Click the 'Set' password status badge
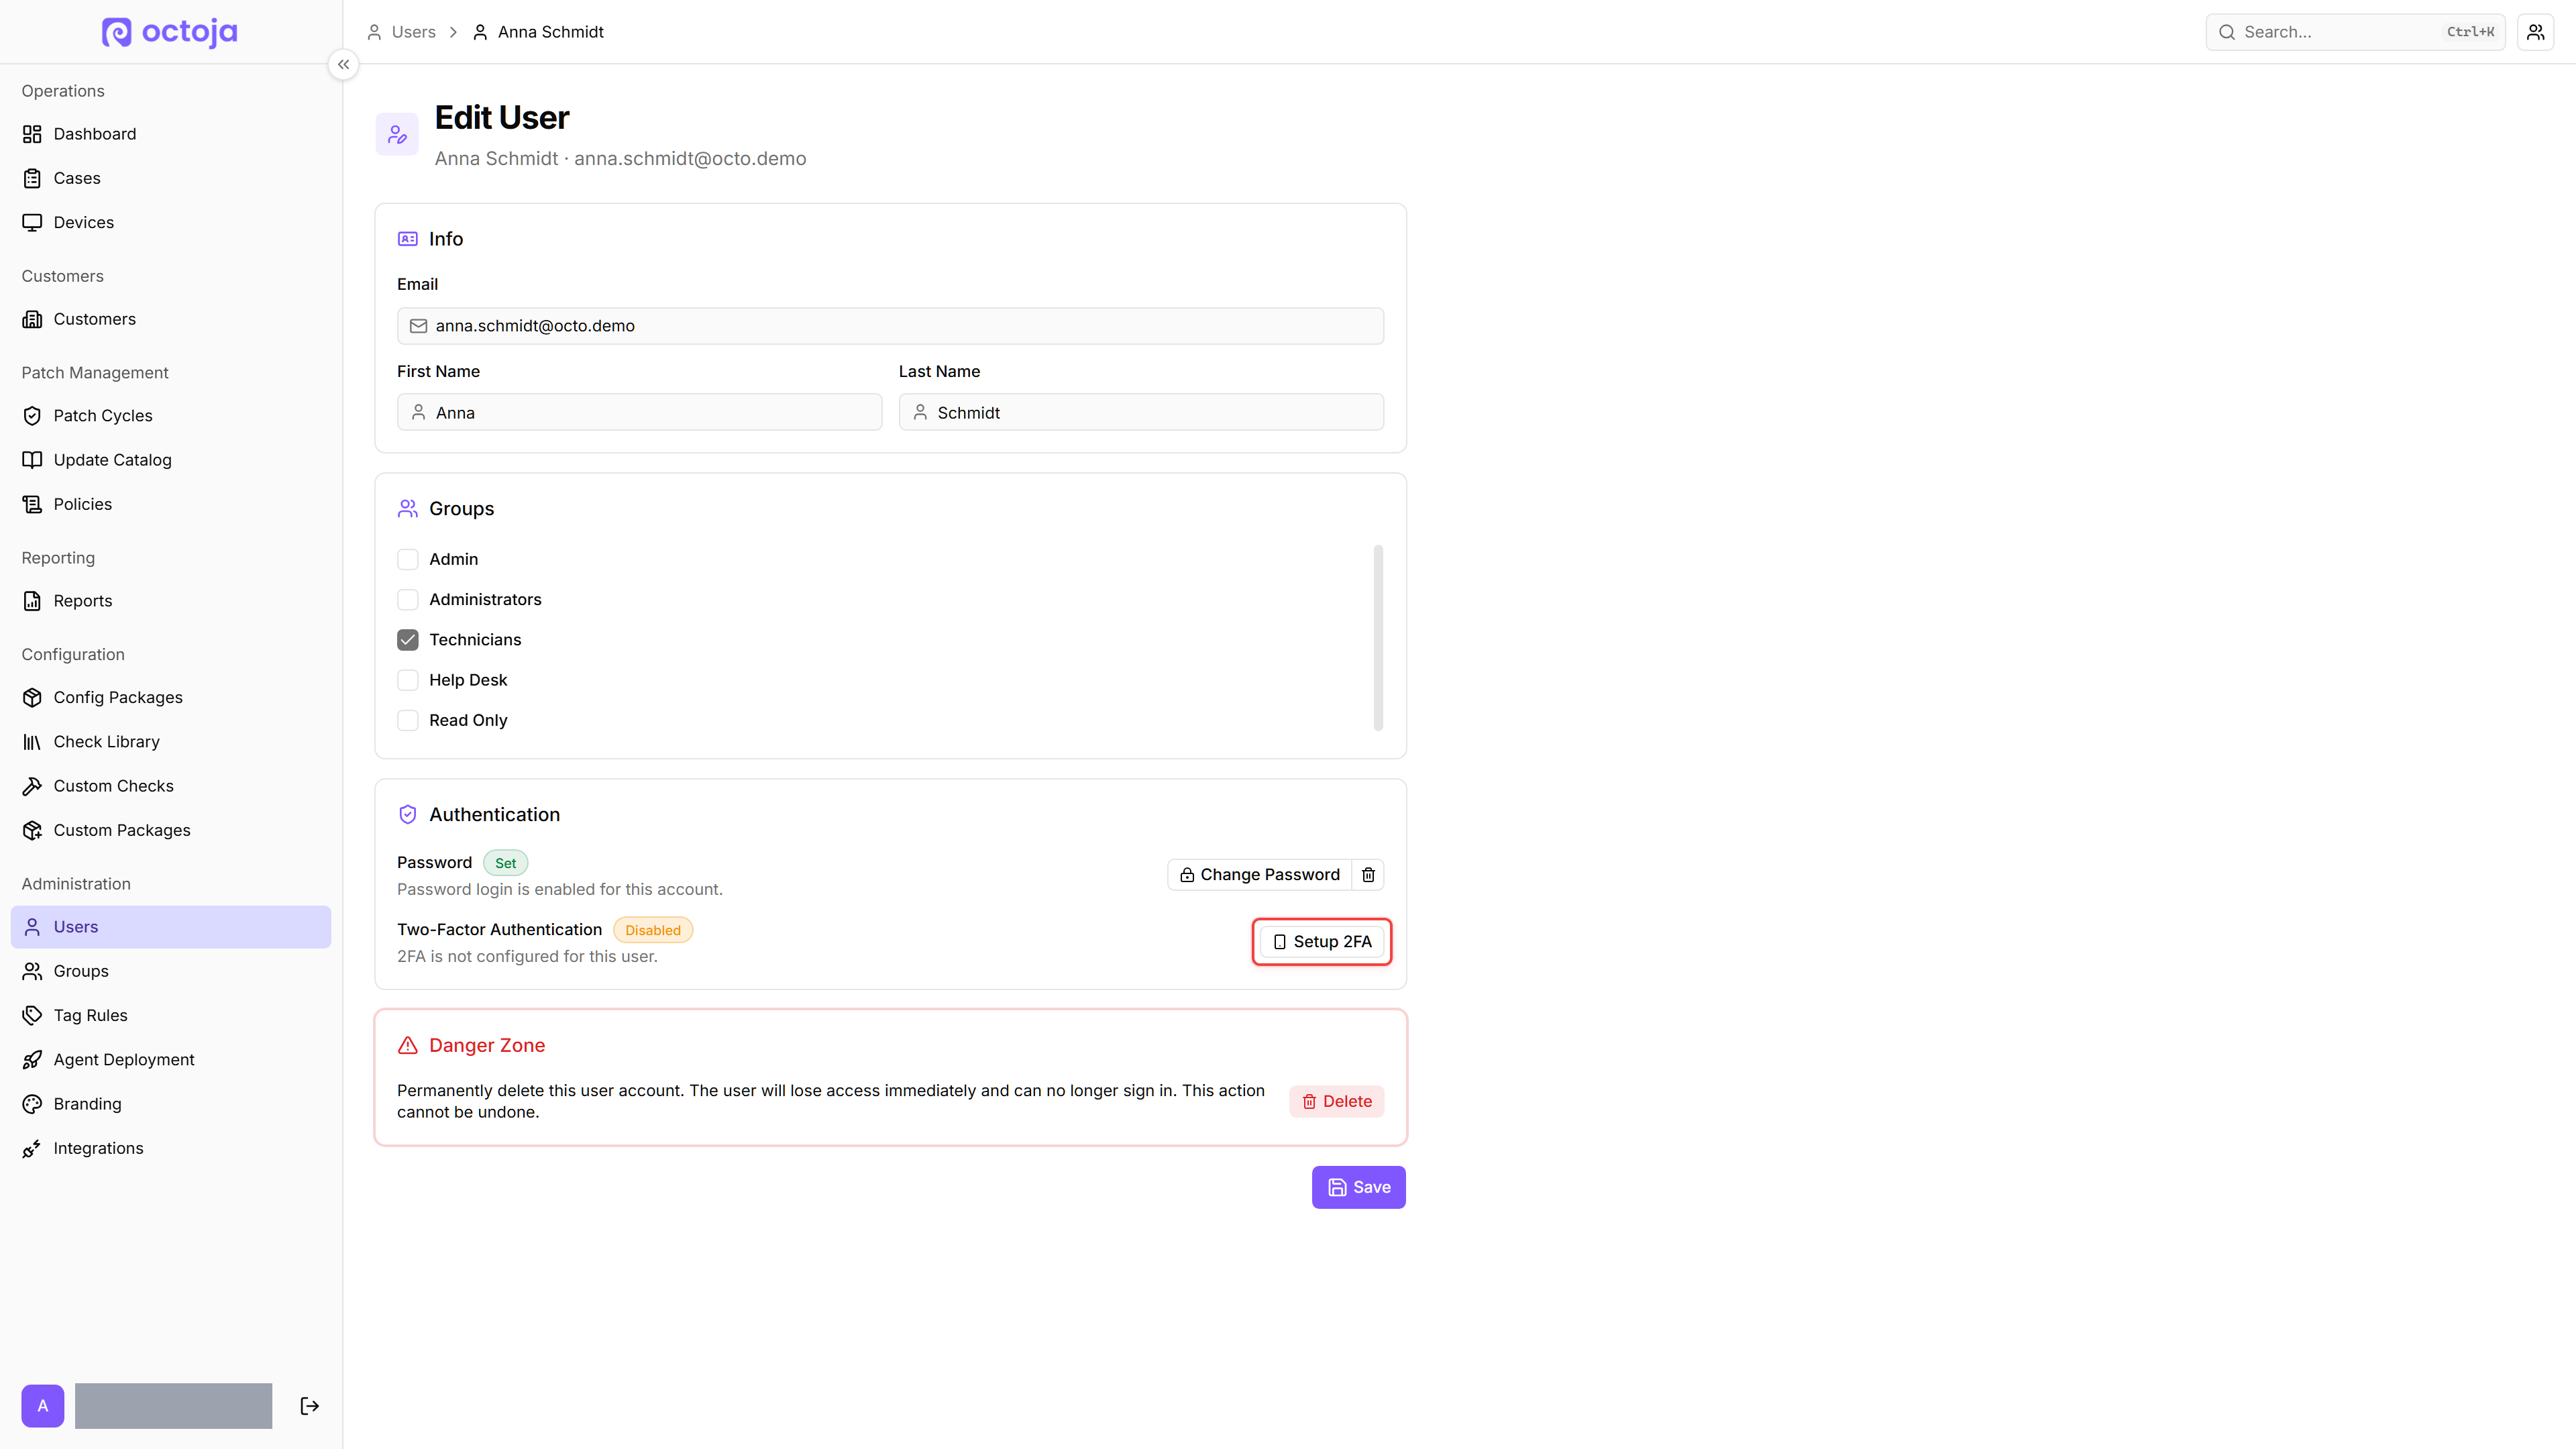The width and height of the screenshot is (2576, 1449). point(506,863)
